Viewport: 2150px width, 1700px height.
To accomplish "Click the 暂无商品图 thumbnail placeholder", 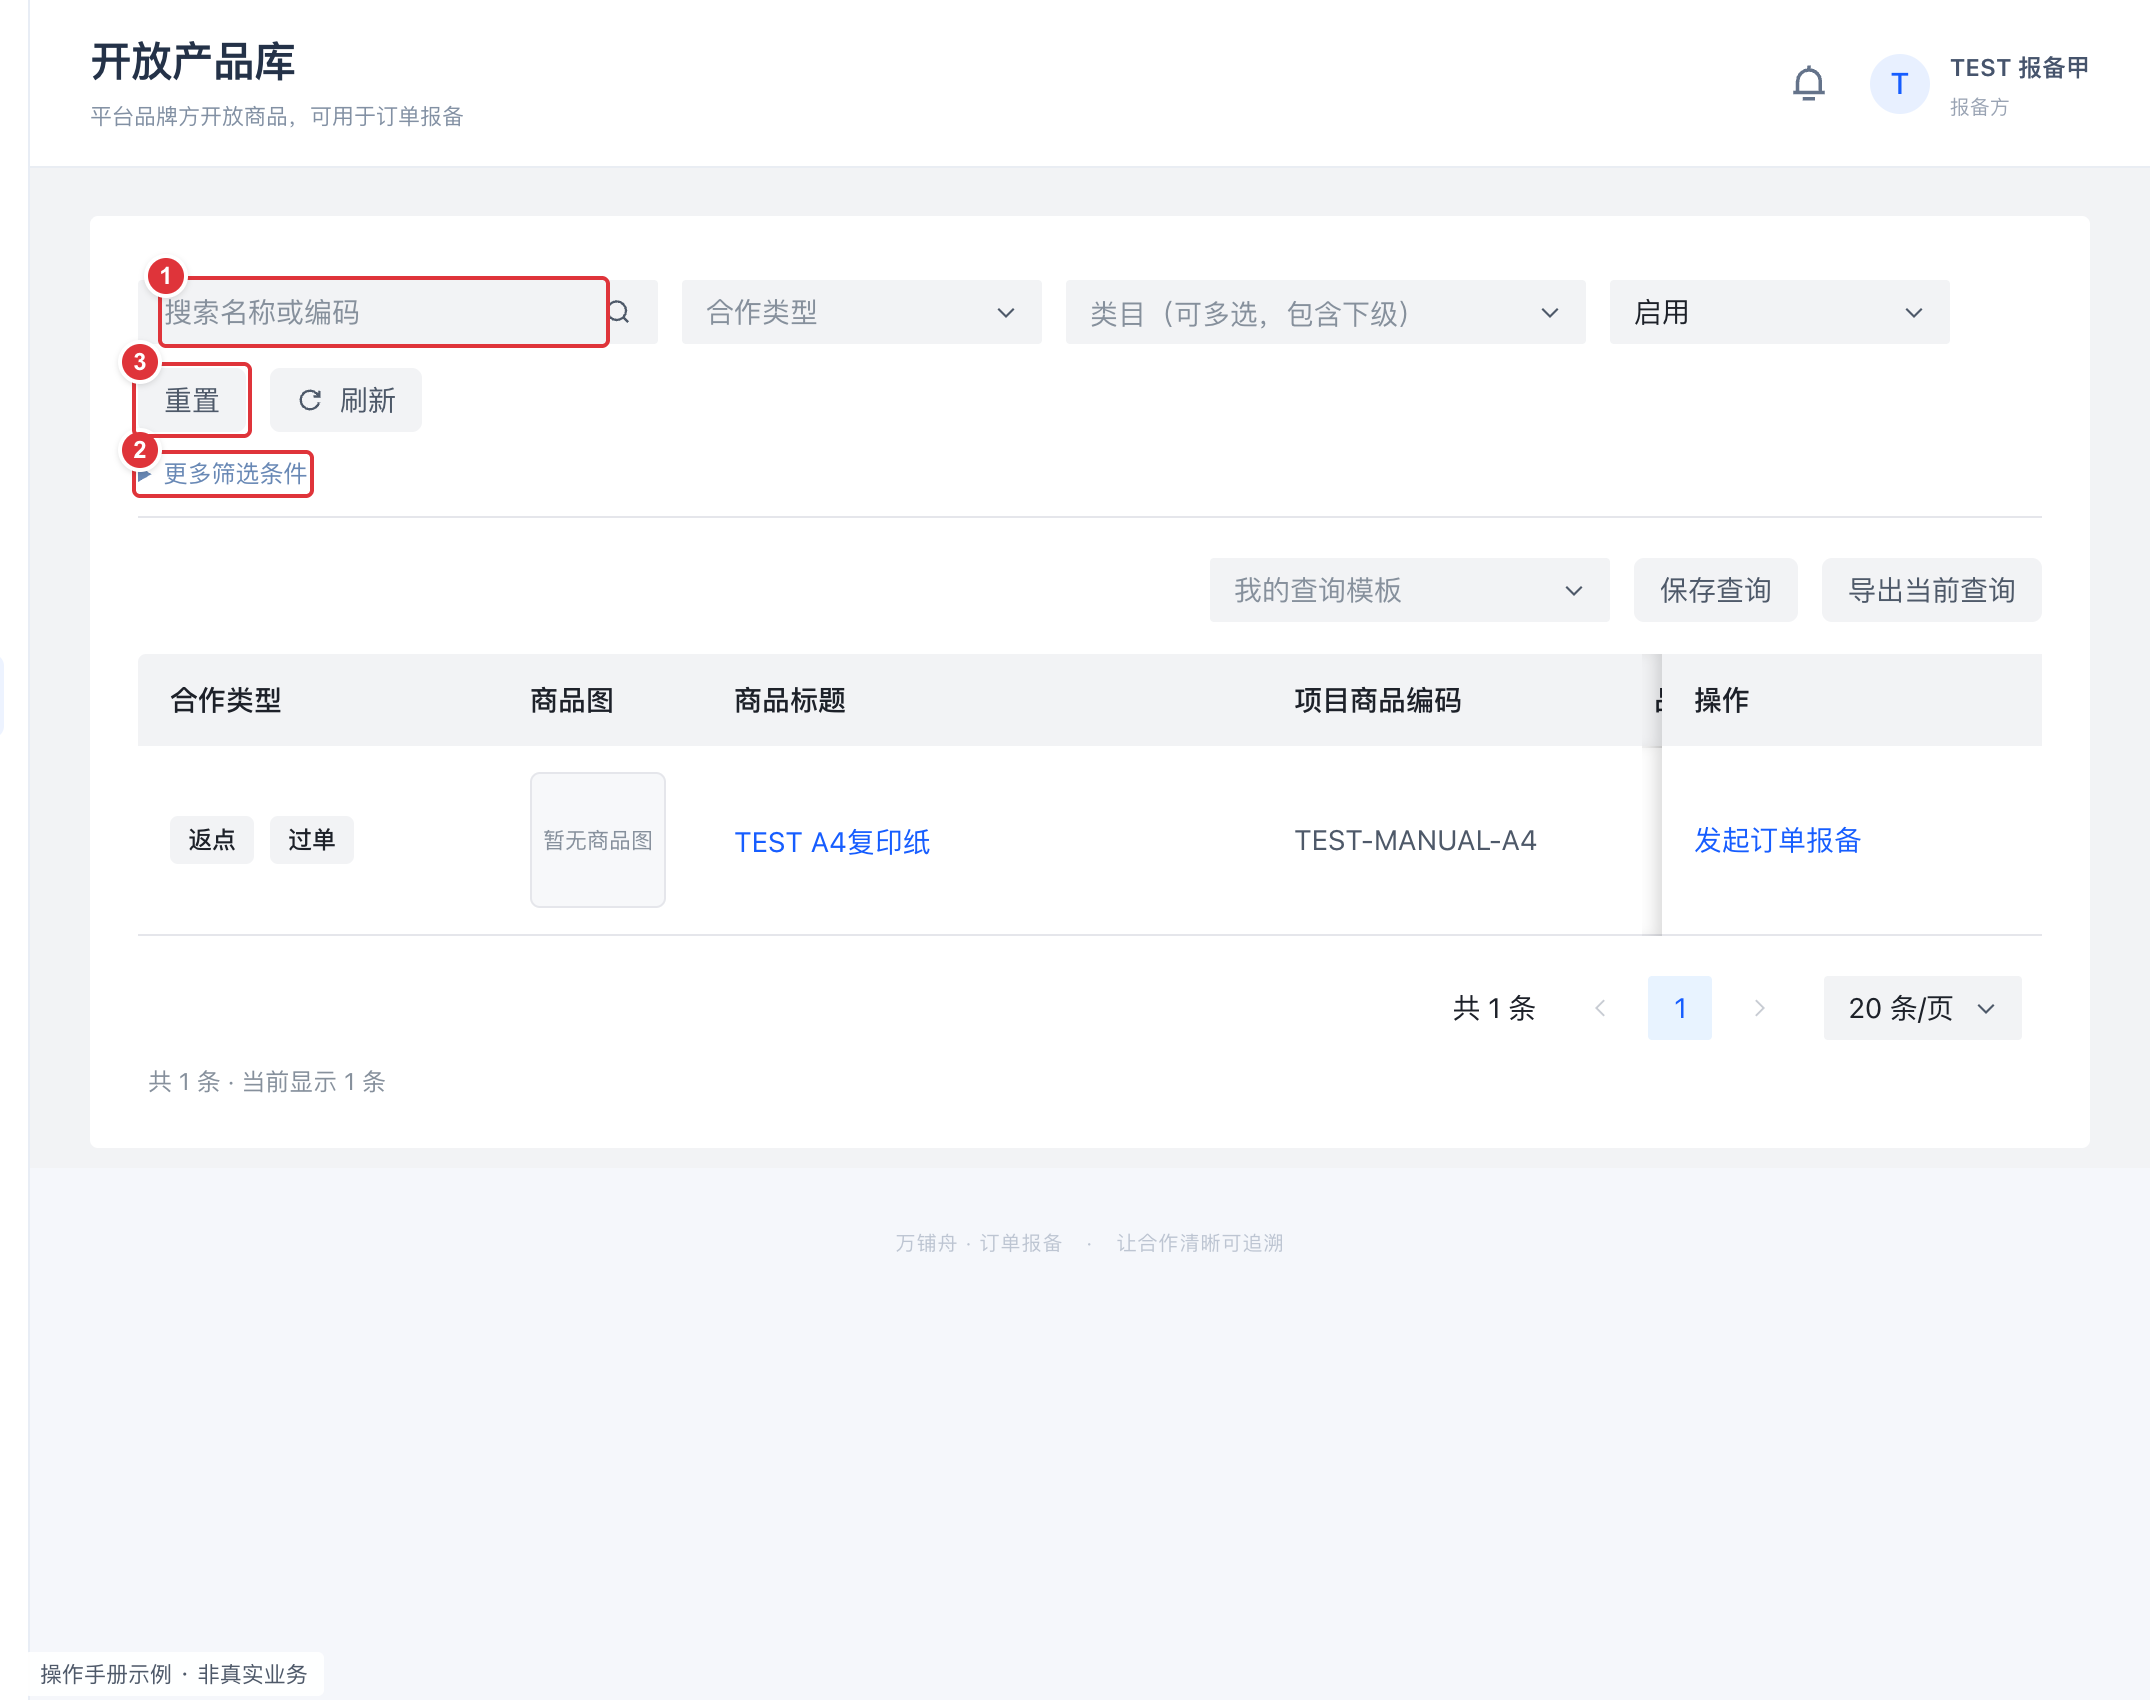I will click(598, 840).
